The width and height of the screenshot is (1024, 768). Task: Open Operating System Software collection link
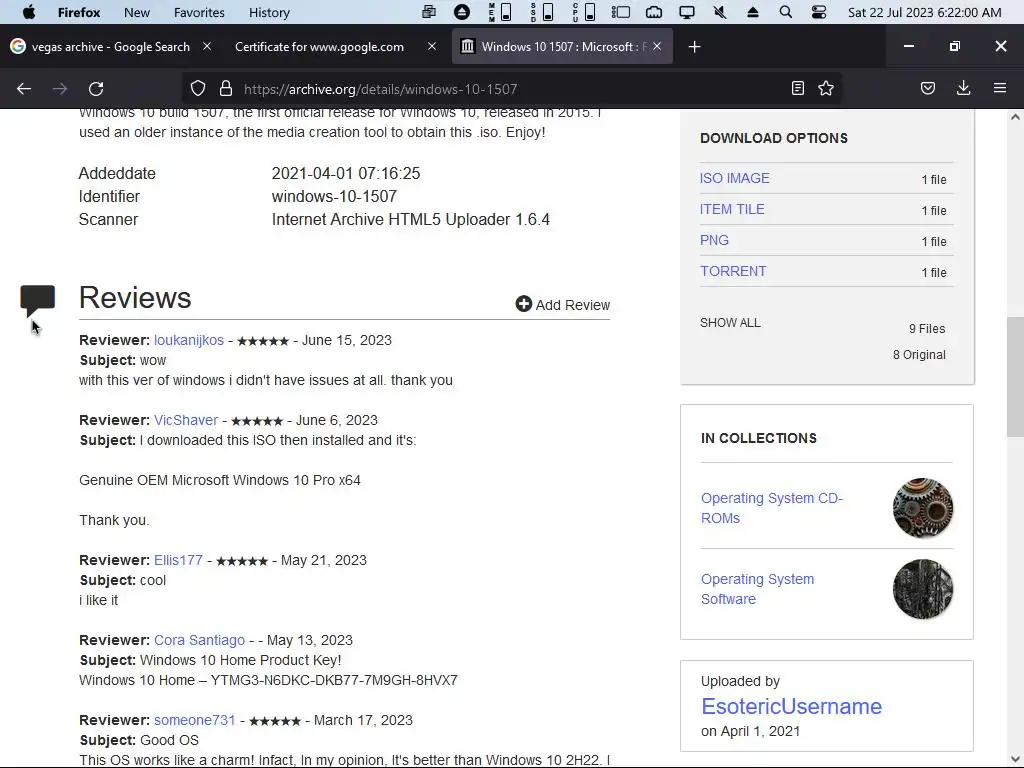click(758, 589)
